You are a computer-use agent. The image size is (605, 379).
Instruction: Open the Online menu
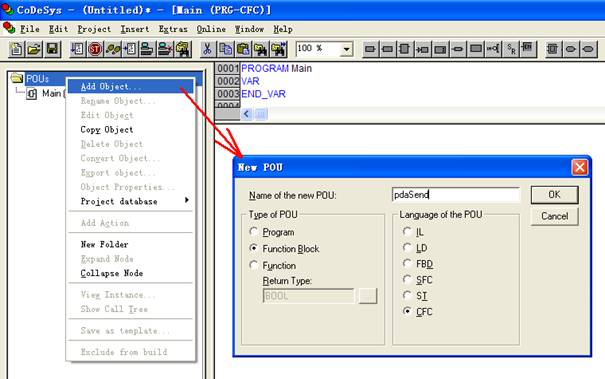(x=211, y=29)
